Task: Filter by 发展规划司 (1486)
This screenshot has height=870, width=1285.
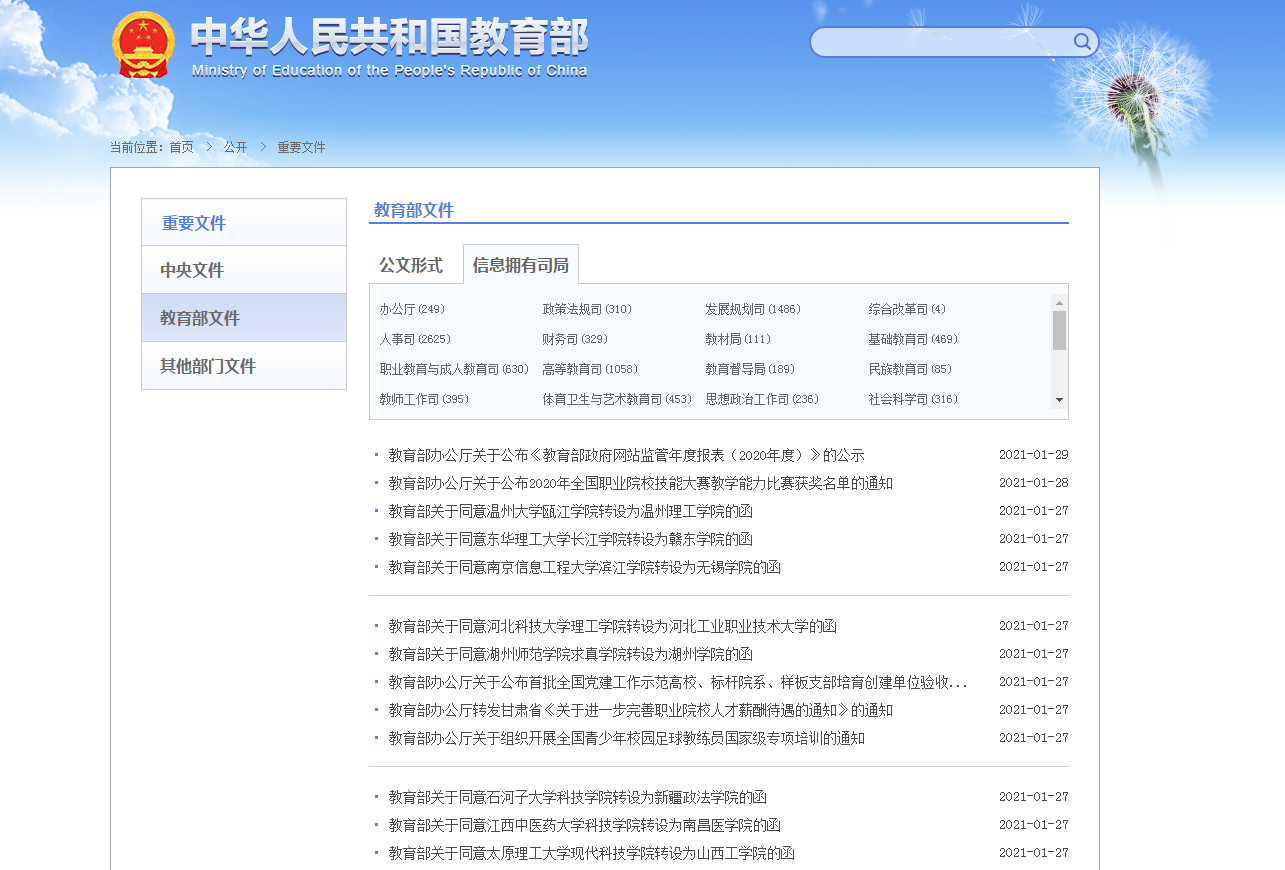Action: (x=753, y=310)
